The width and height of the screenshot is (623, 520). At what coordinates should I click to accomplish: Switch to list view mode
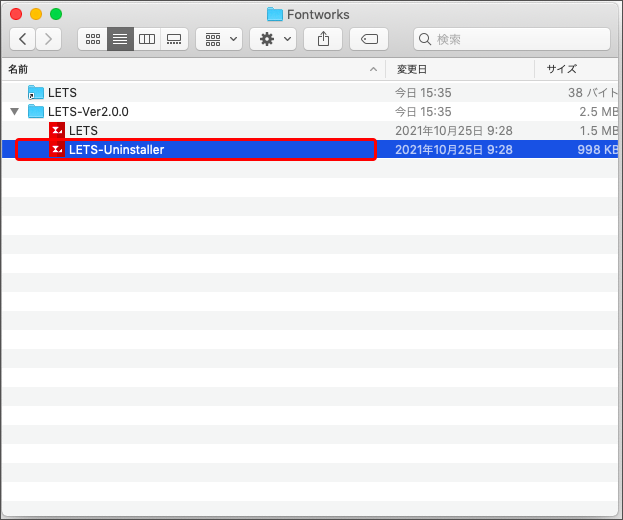[x=120, y=39]
